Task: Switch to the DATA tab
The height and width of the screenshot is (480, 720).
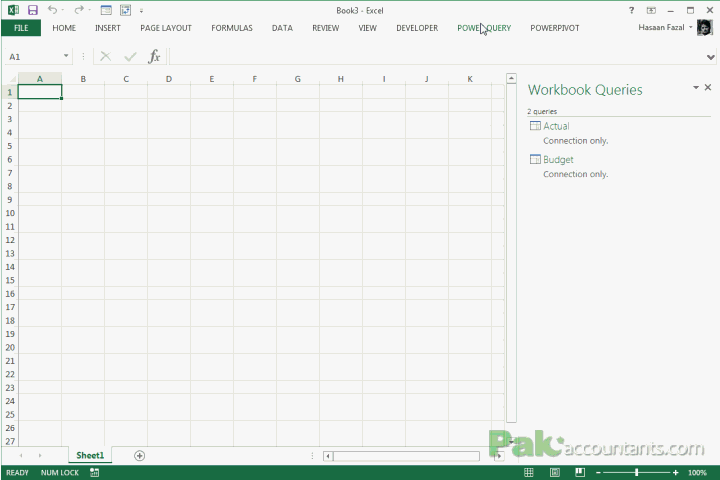Action: [x=282, y=28]
